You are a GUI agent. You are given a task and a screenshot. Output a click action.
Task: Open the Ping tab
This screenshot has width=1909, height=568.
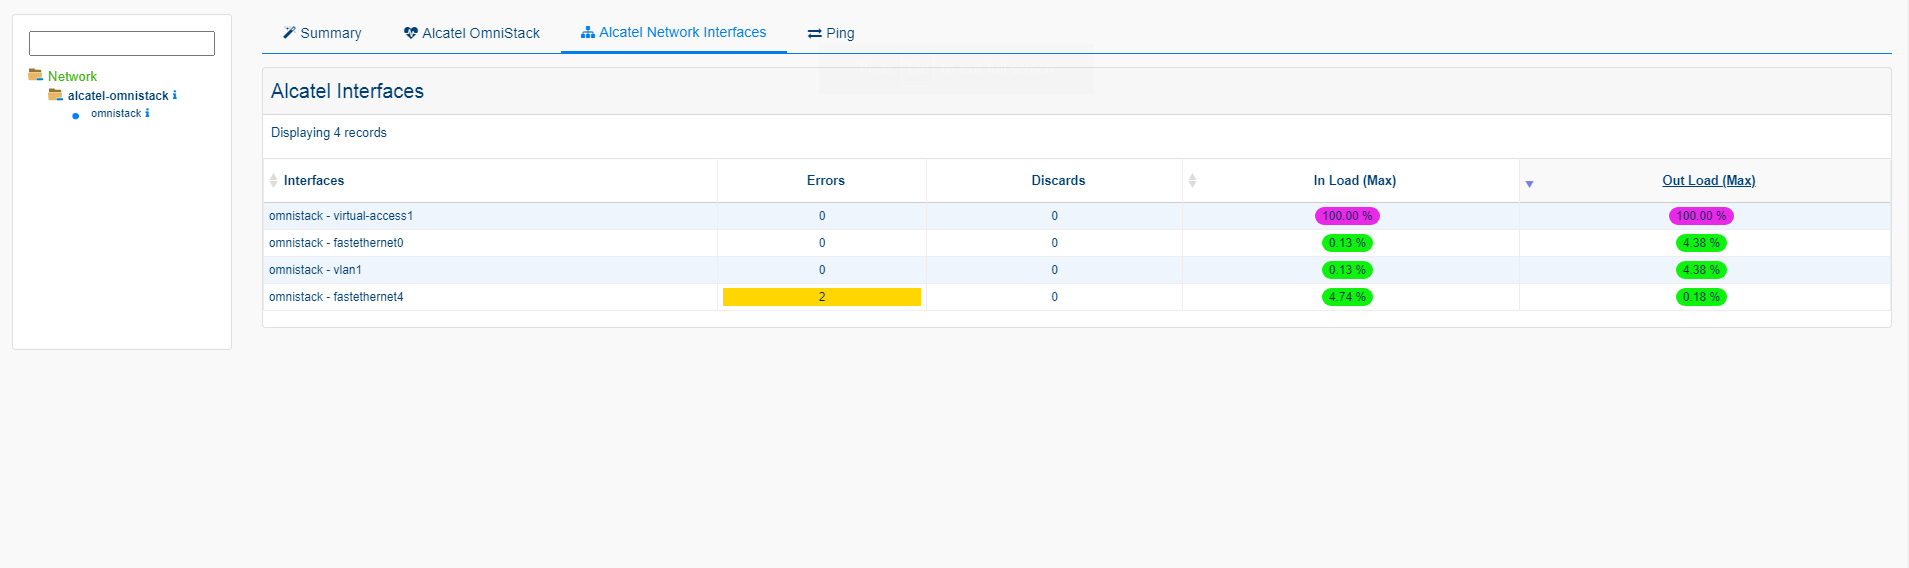click(831, 33)
